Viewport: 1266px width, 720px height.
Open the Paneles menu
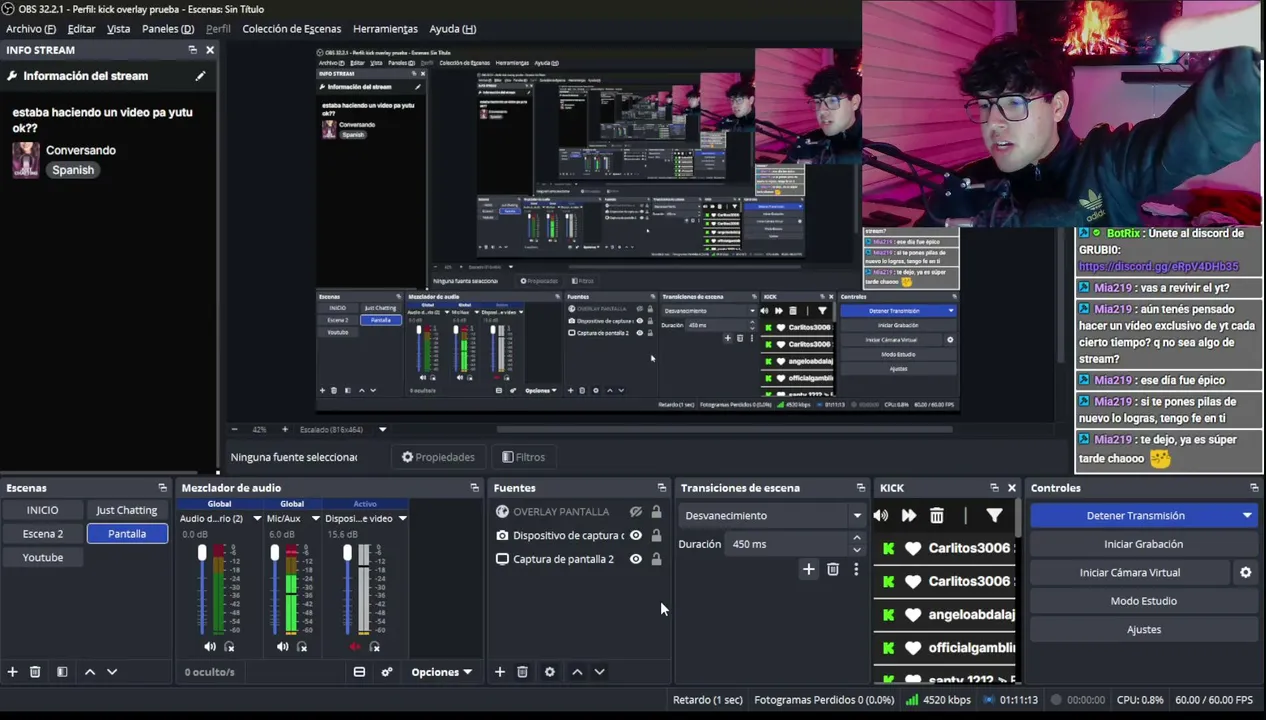[x=168, y=29]
